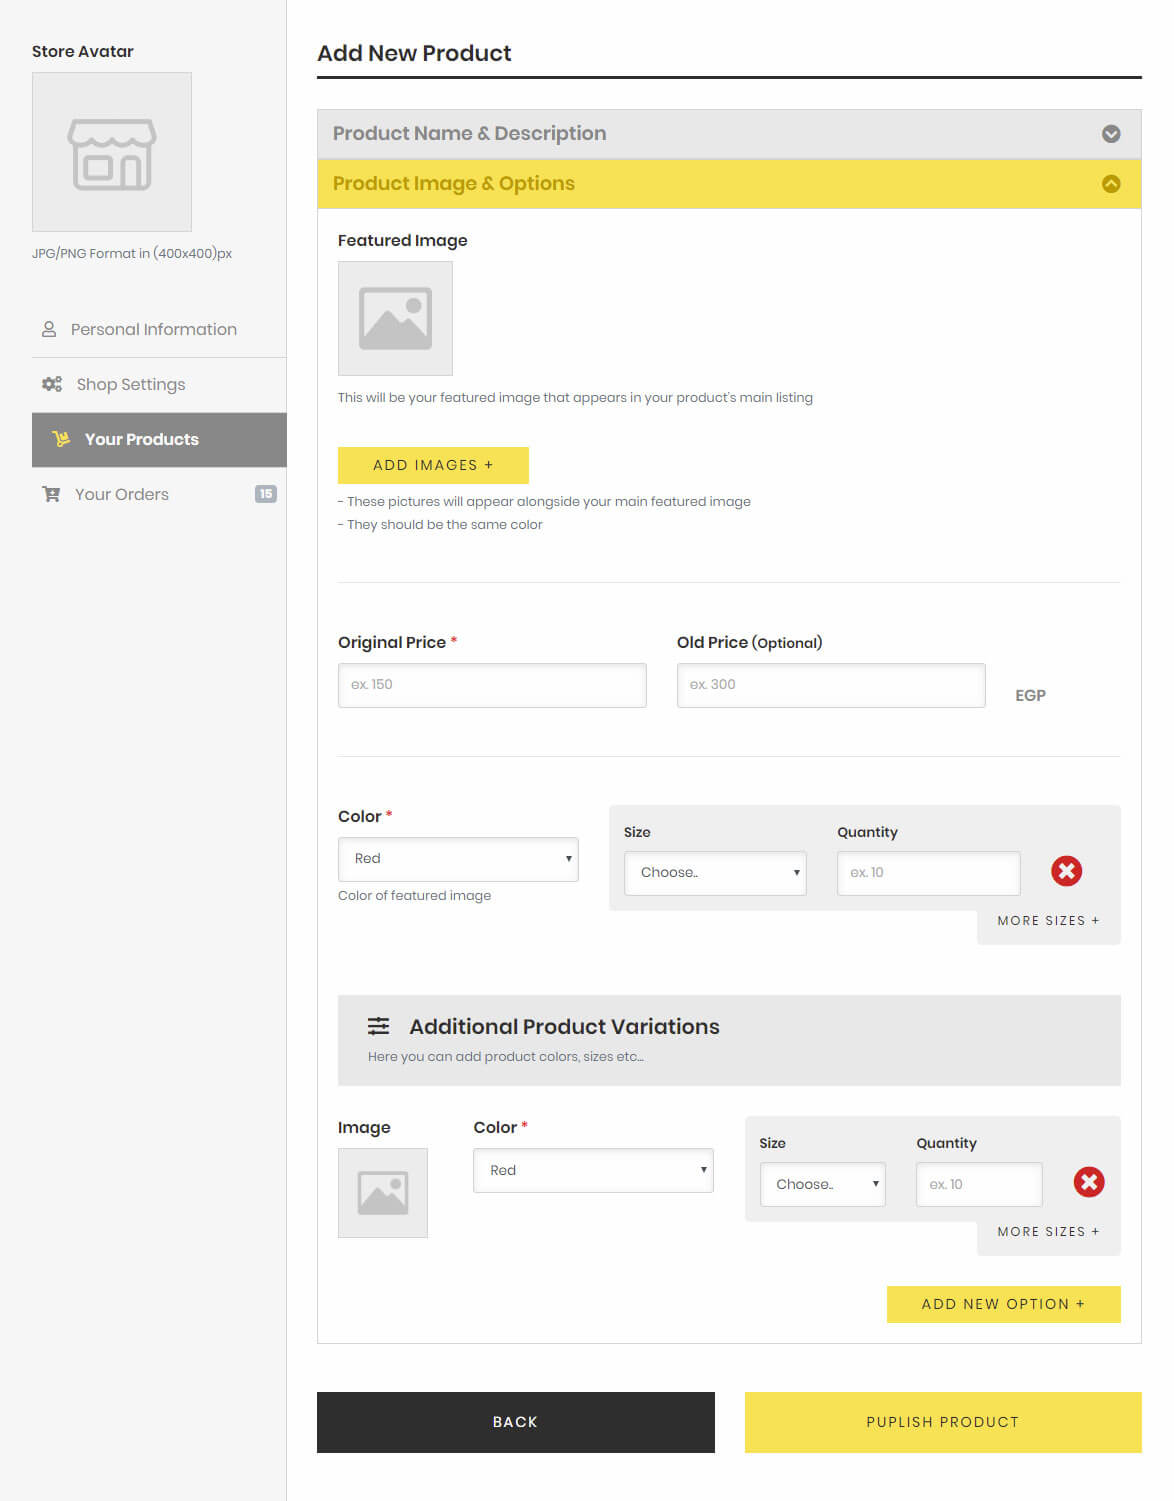The image size is (1174, 1501).
Task: Click the orders badge showing 15
Action: click(x=265, y=493)
